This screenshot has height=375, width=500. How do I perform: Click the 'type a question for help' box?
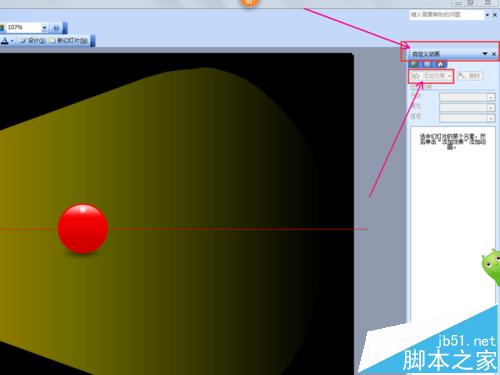(x=446, y=15)
